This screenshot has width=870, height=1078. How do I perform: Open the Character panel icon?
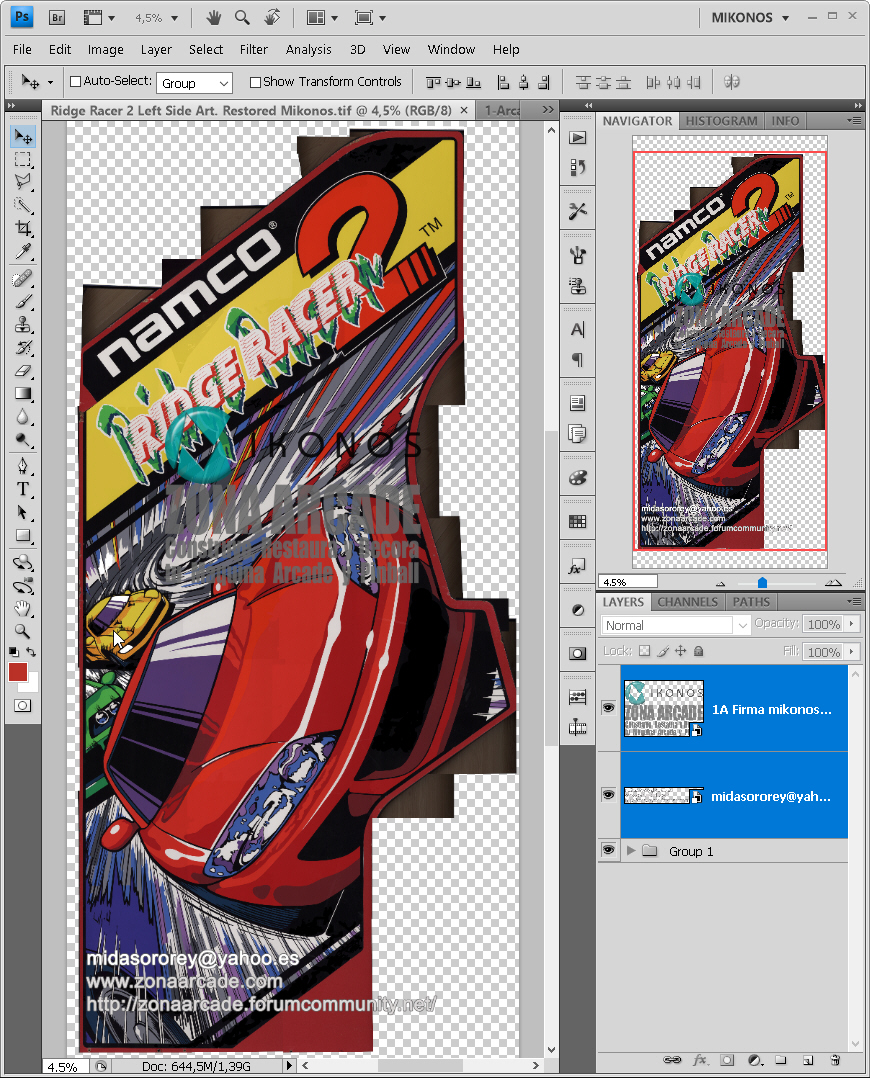pos(578,330)
